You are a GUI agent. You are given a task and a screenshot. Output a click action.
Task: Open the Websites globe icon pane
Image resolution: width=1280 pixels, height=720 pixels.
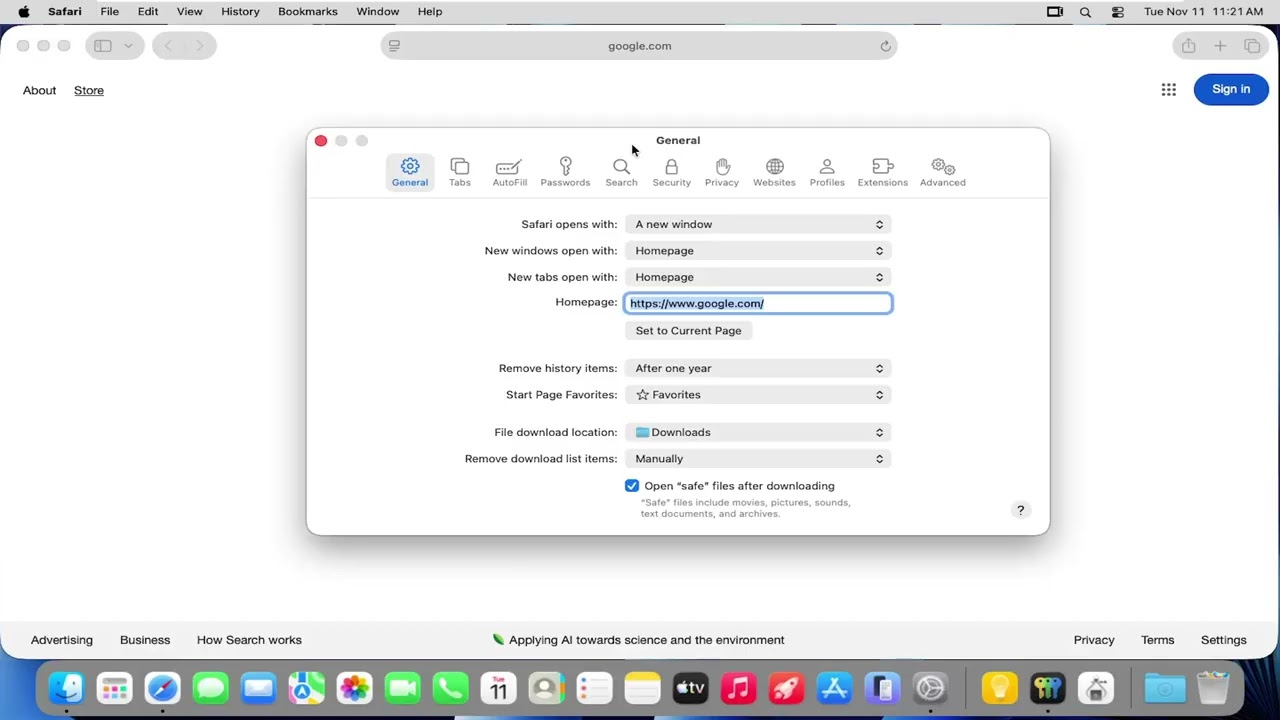coord(774,172)
